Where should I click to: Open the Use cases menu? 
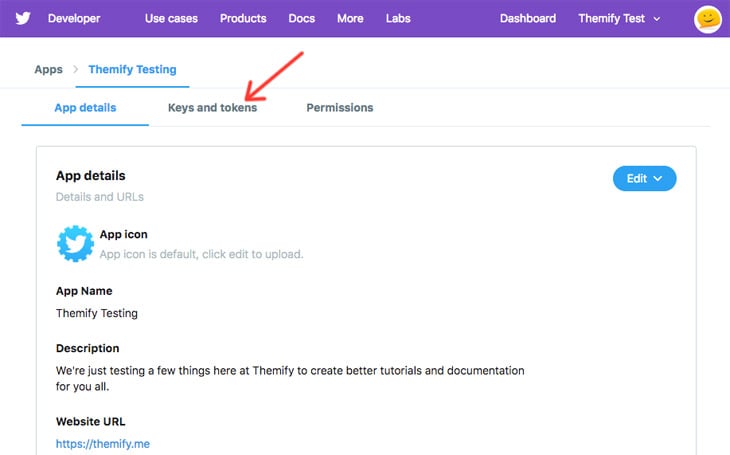(171, 19)
